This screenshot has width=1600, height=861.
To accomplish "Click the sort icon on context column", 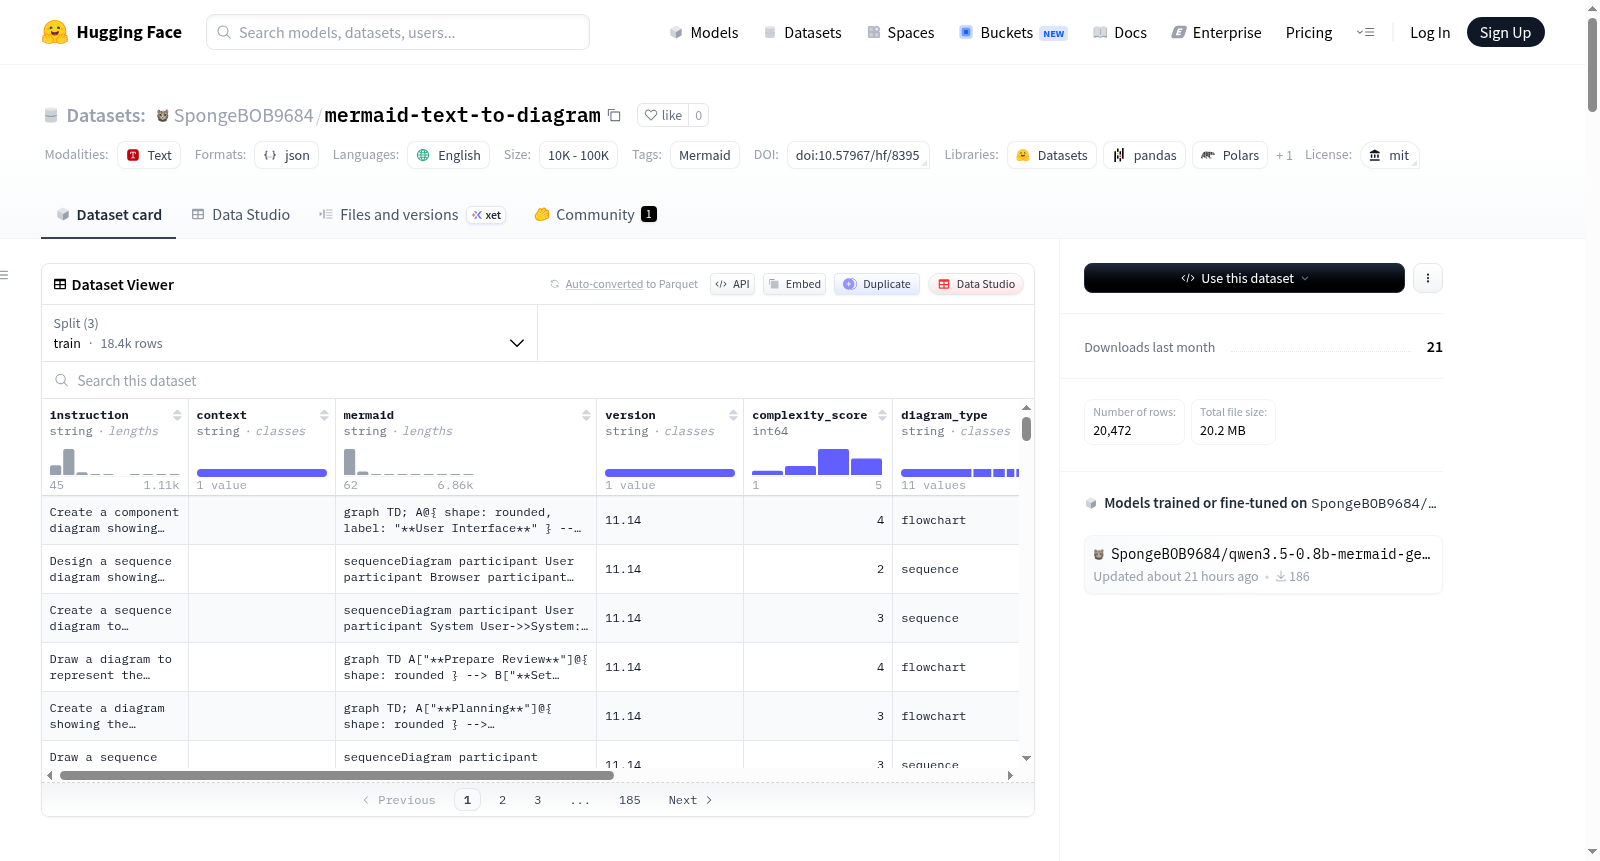I will click(324, 415).
